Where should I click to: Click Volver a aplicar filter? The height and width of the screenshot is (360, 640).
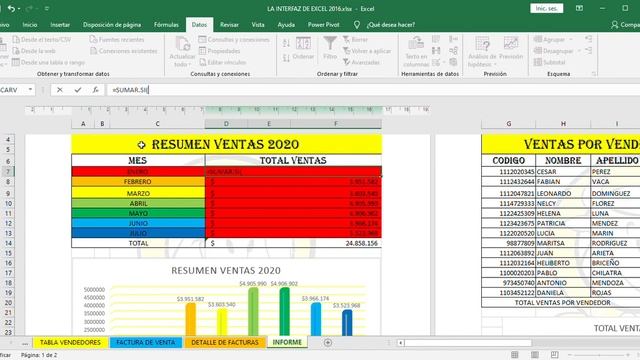click(367, 51)
